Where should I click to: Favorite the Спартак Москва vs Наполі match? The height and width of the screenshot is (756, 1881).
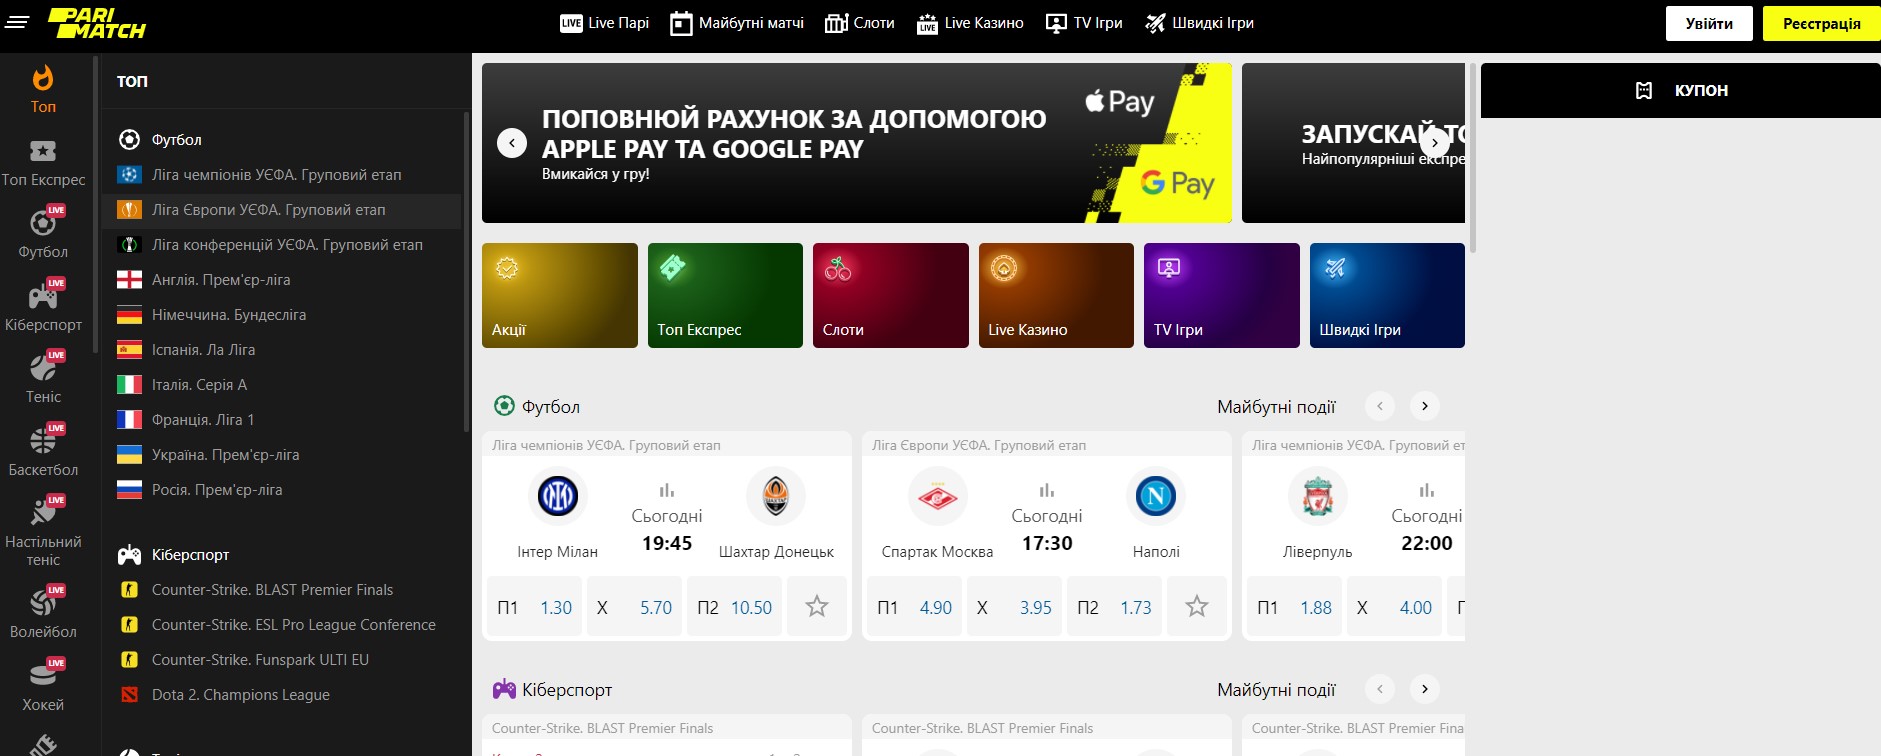[1197, 606]
